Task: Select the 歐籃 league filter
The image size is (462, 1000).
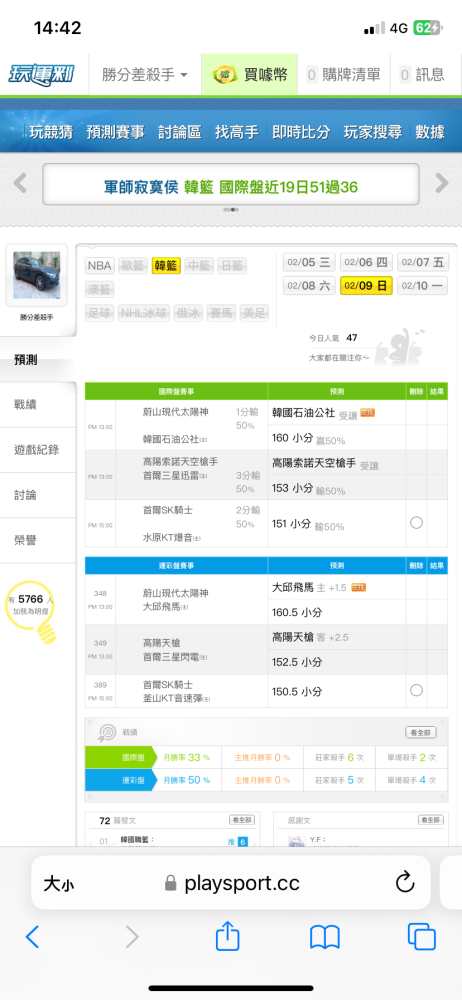Action: point(133,266)
